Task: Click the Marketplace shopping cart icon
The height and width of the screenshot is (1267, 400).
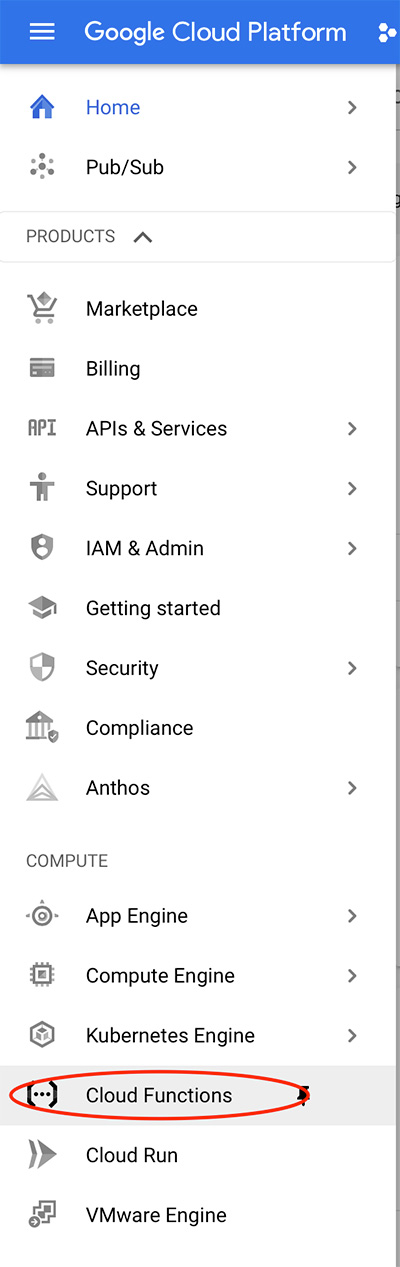Action: (42, 308)
